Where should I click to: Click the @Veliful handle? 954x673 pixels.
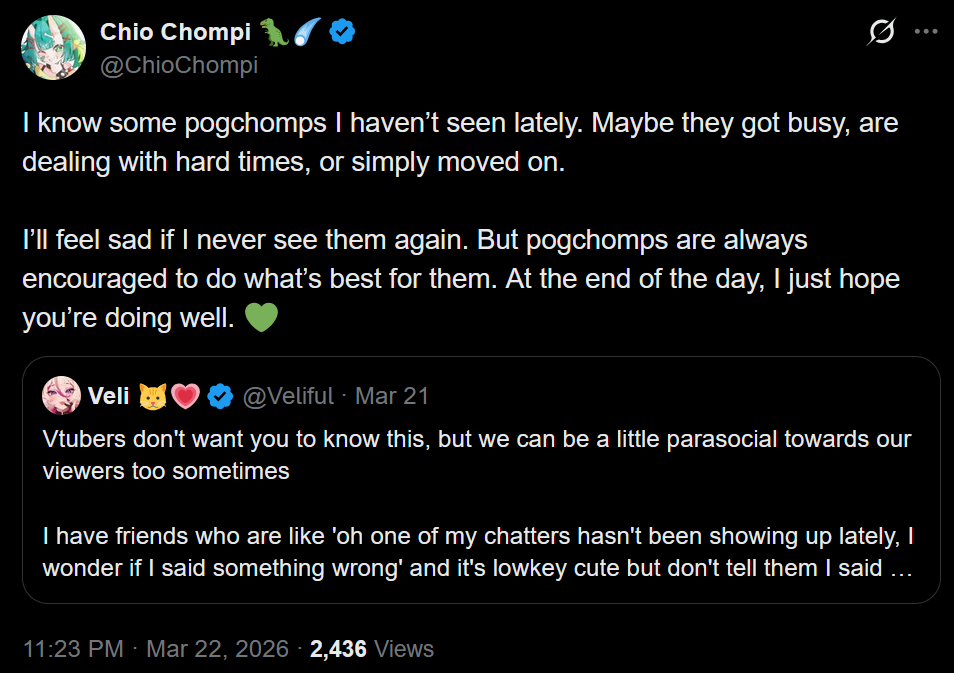click(288, 396)
